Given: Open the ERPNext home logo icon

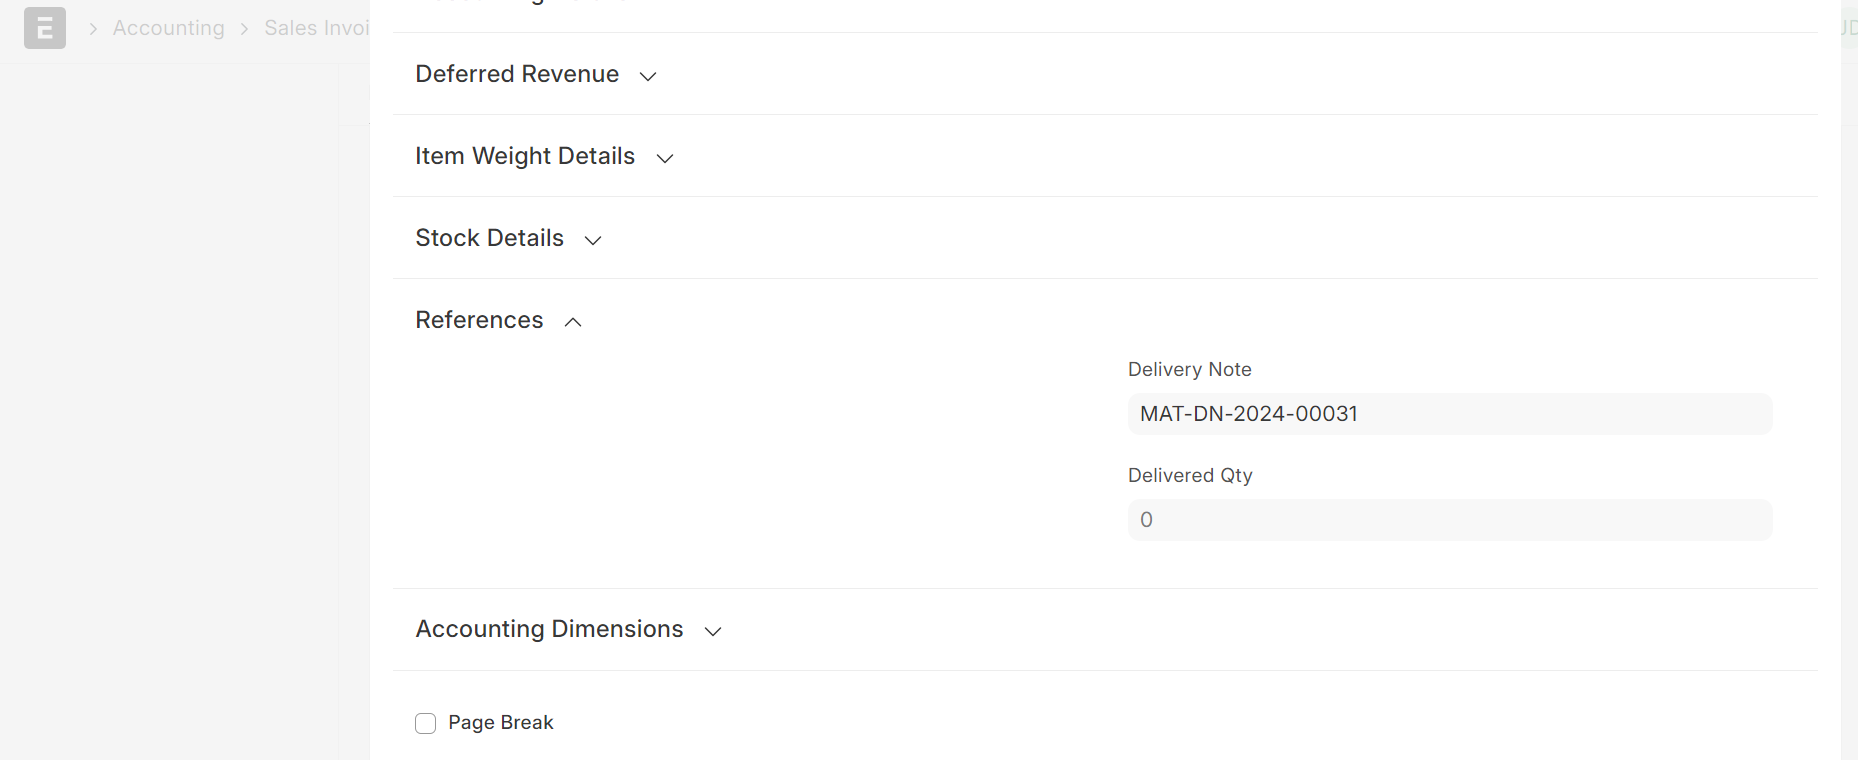Looking at the screenshot, I should [x=45, y=28].
